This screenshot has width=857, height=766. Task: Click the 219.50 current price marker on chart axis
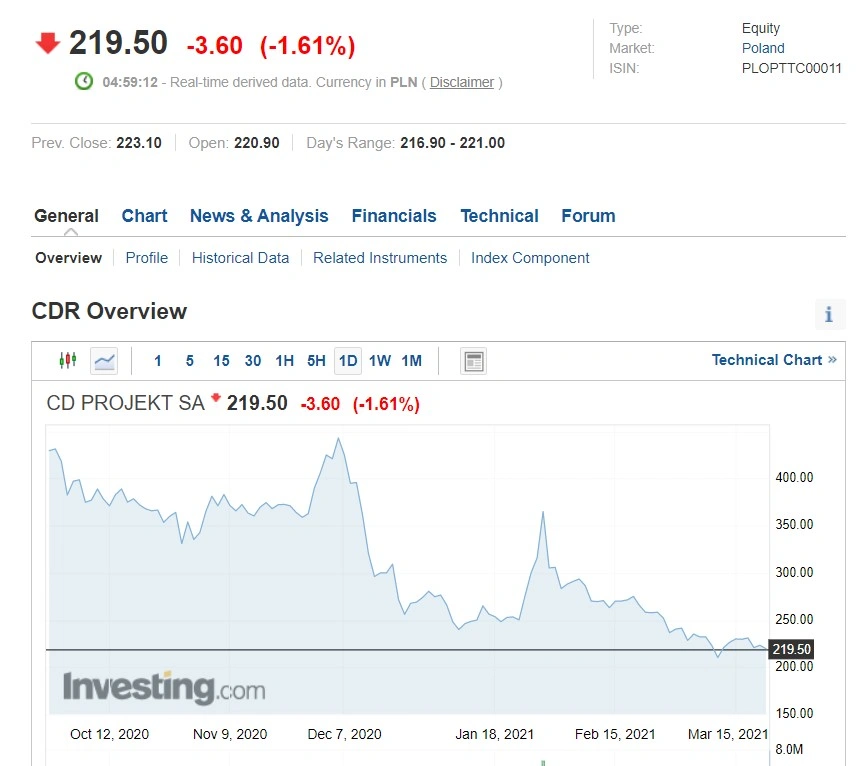coord(791,649)
